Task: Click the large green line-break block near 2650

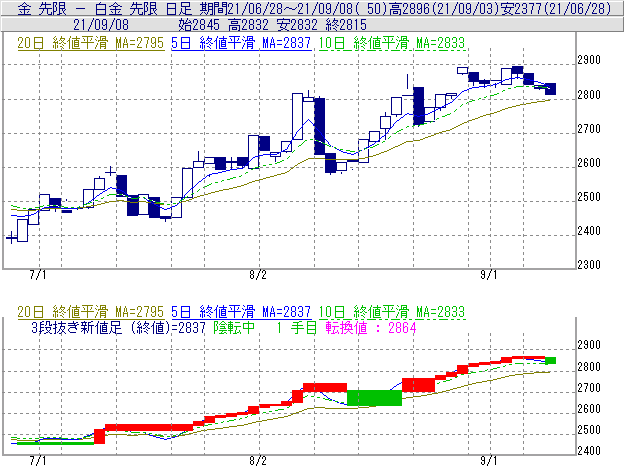Action: [x=374, y=398]
